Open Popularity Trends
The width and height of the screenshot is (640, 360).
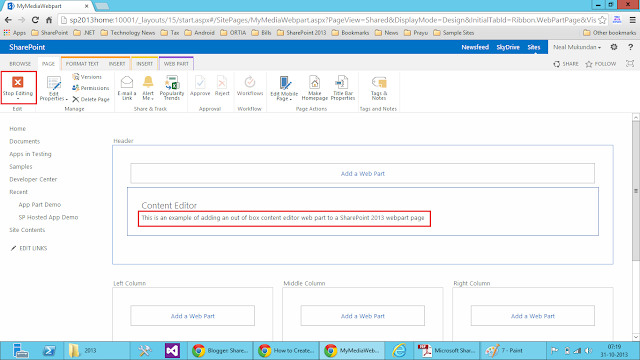tap(172, 88)
